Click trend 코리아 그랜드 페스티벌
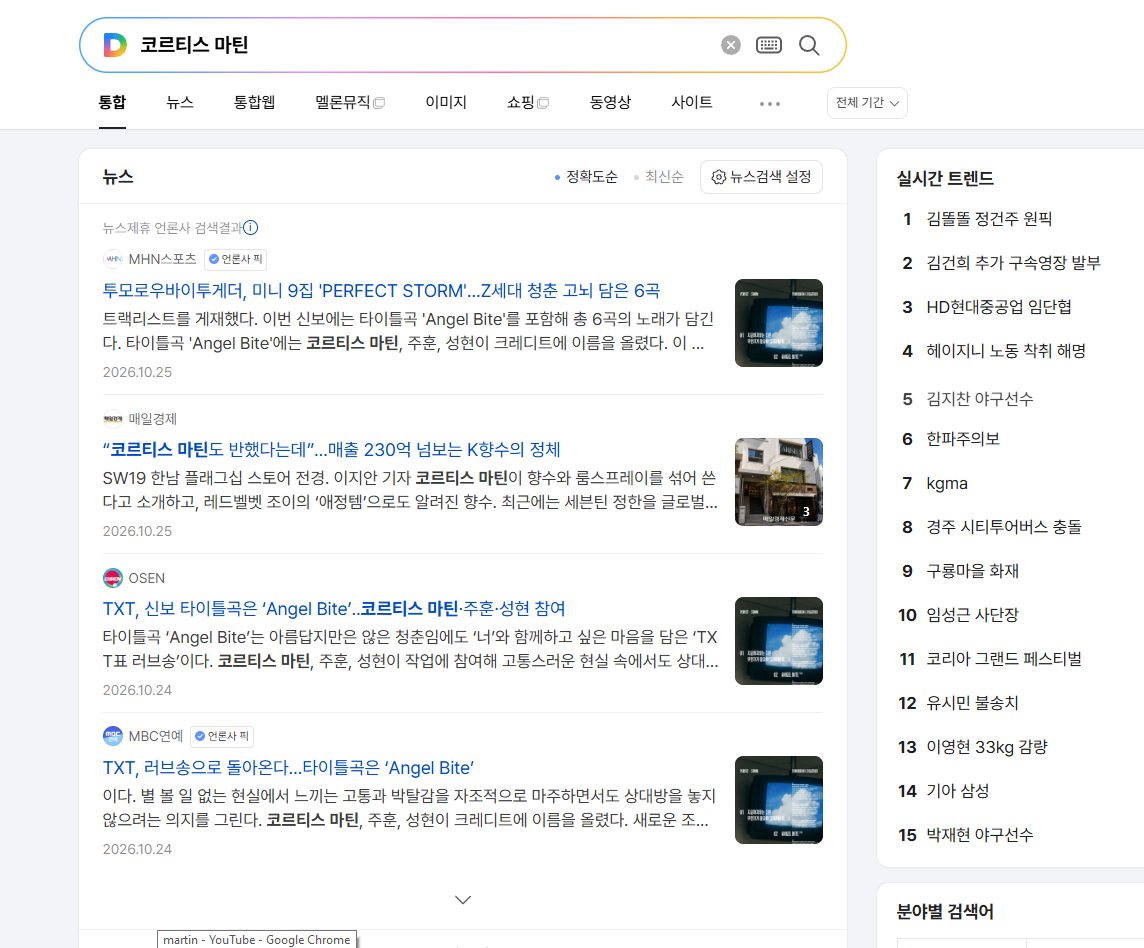The height and width of the screenshot is (948, 1144). (1003, 659)
